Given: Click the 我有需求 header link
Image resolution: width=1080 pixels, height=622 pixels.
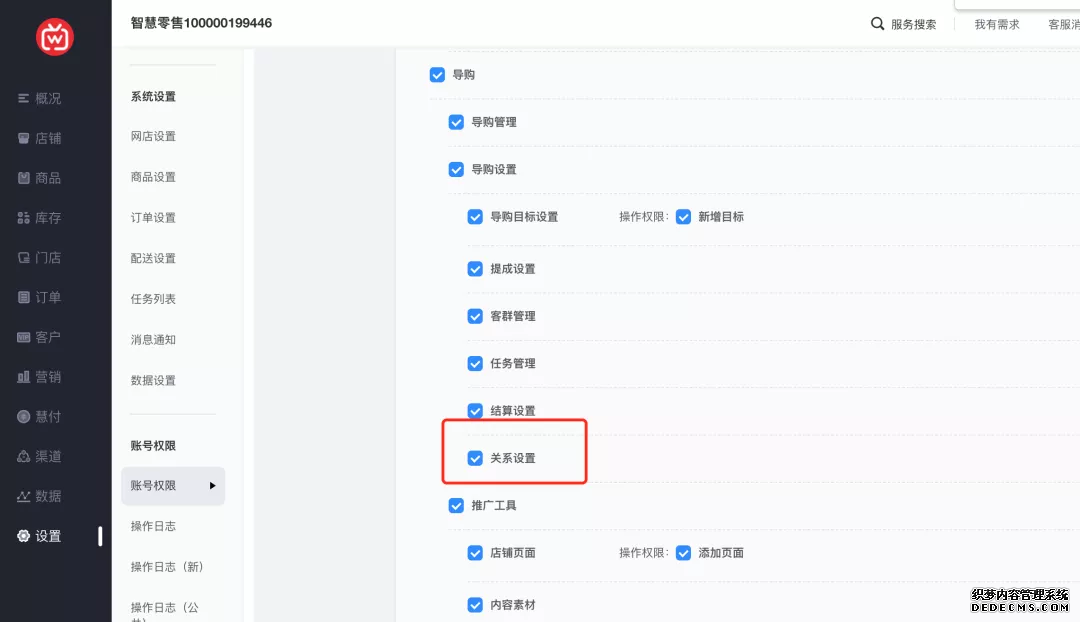Looking at the screenshot, I should tap(997, 25).
